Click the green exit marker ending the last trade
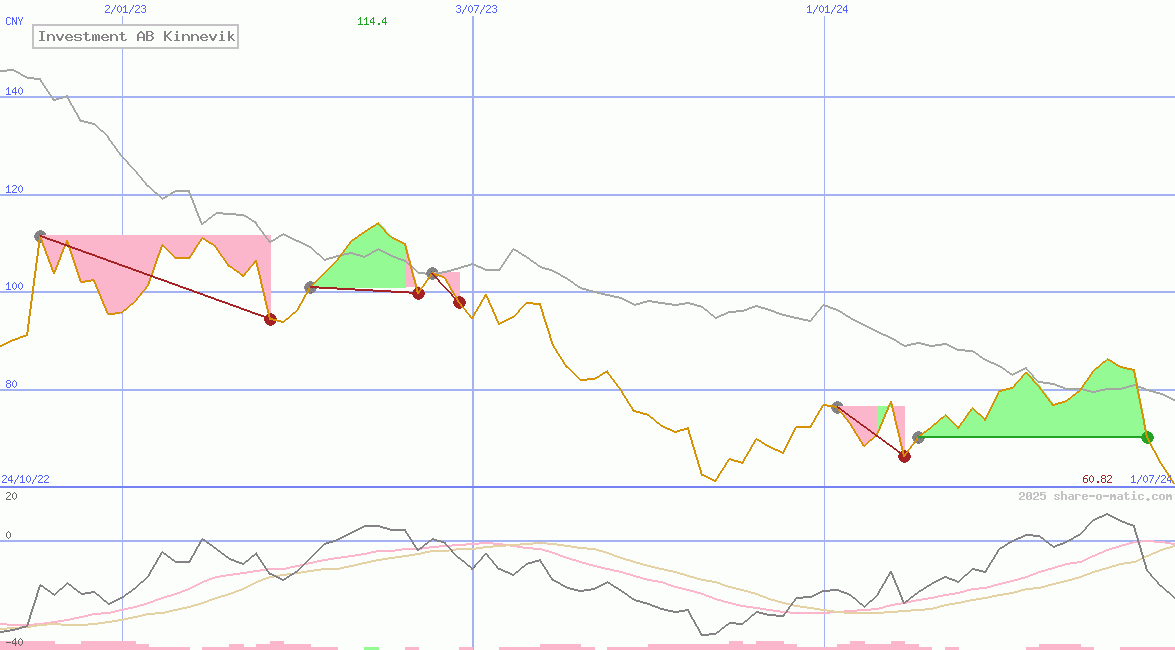Screen dimensions: 1175x650 coord(1147,437)
